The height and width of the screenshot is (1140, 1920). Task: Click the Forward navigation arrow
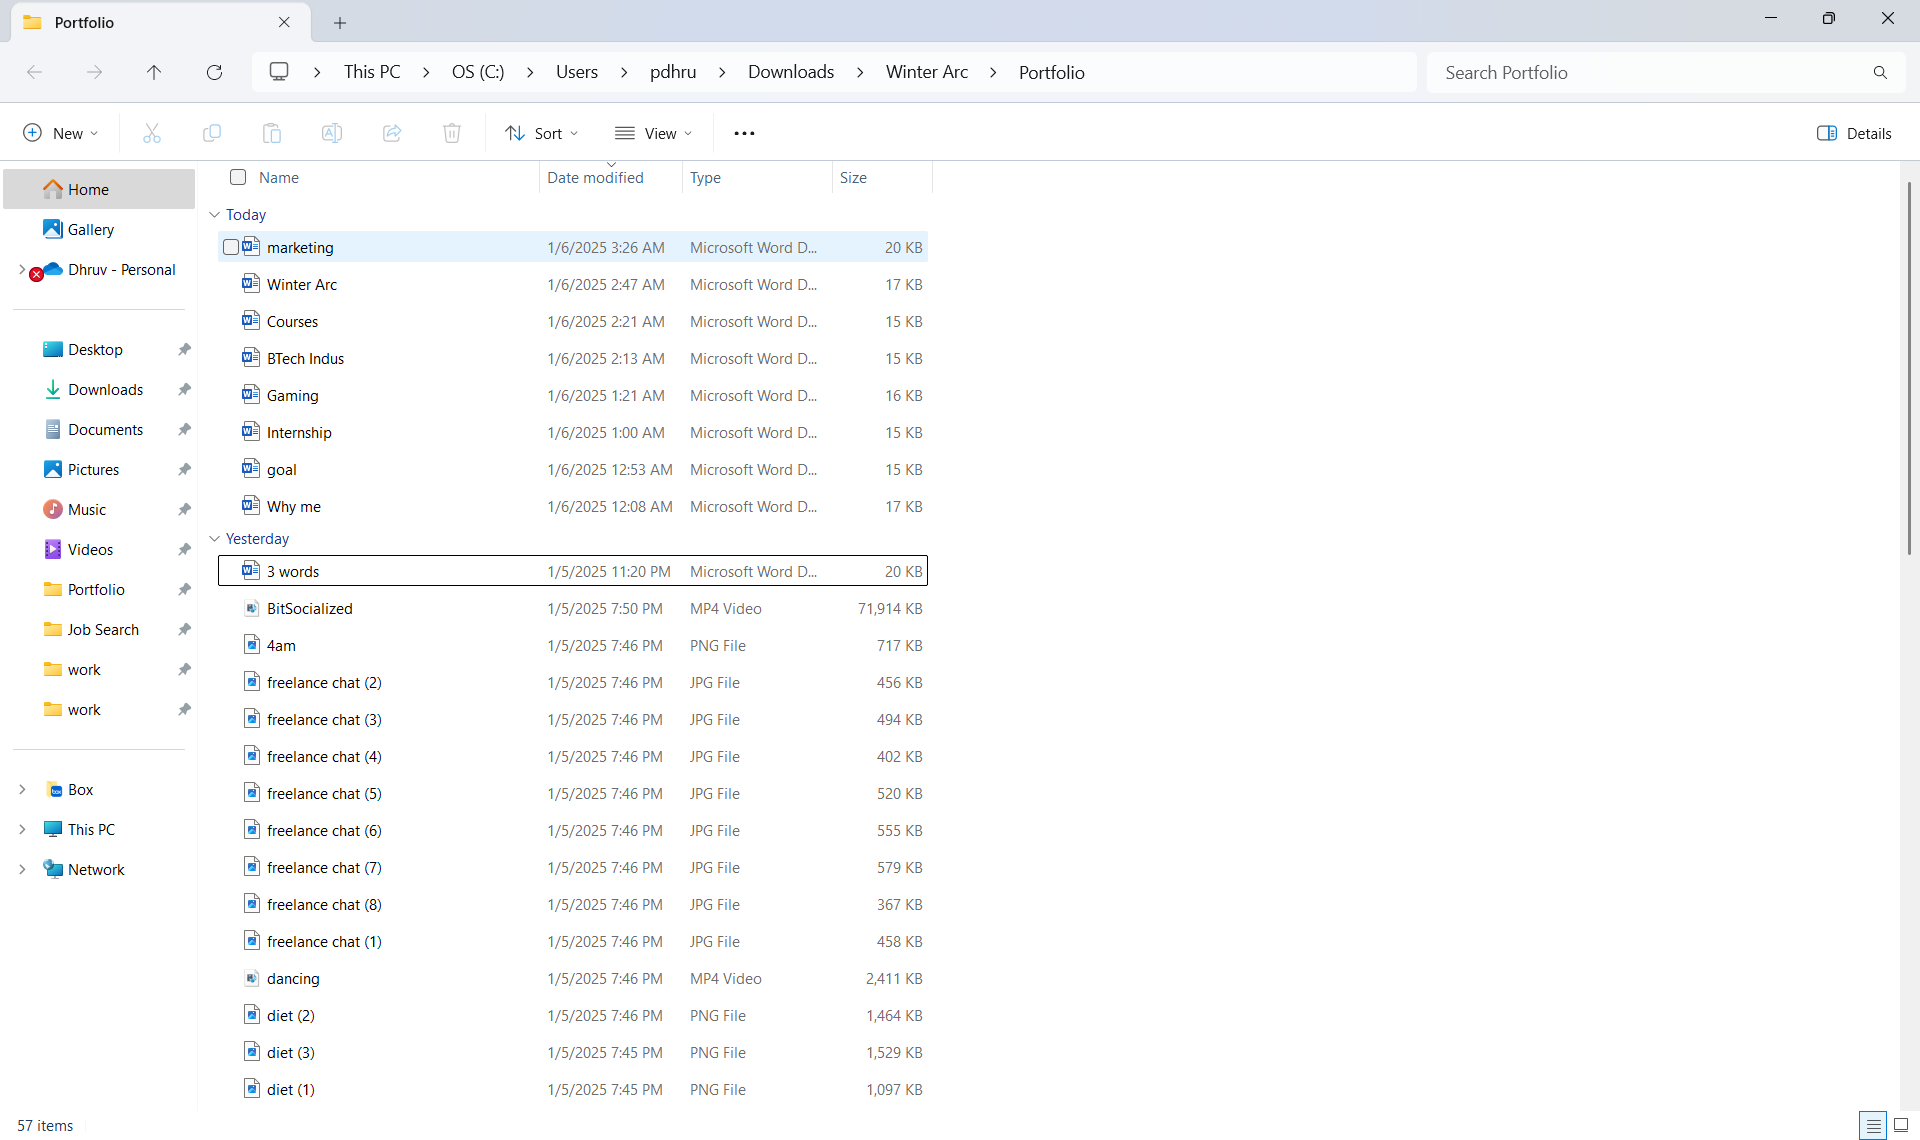(94, 72)
